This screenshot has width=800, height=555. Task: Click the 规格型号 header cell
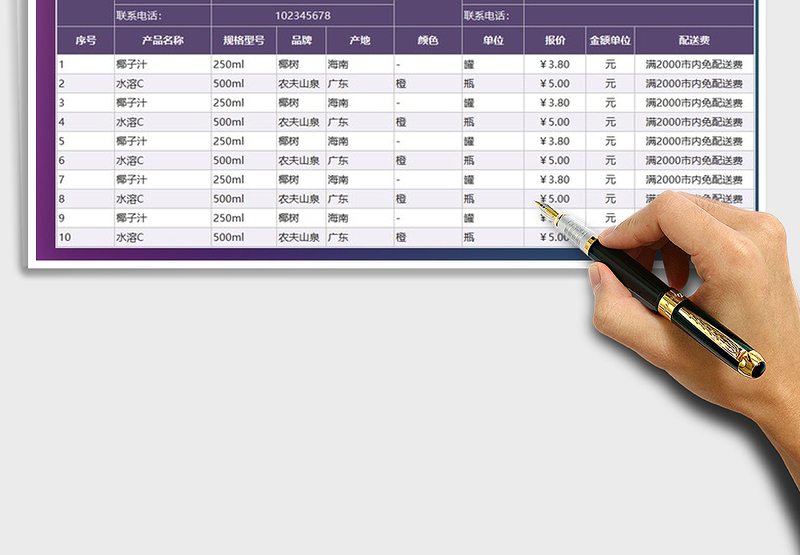pyautogui.click(x=244, y=41)
